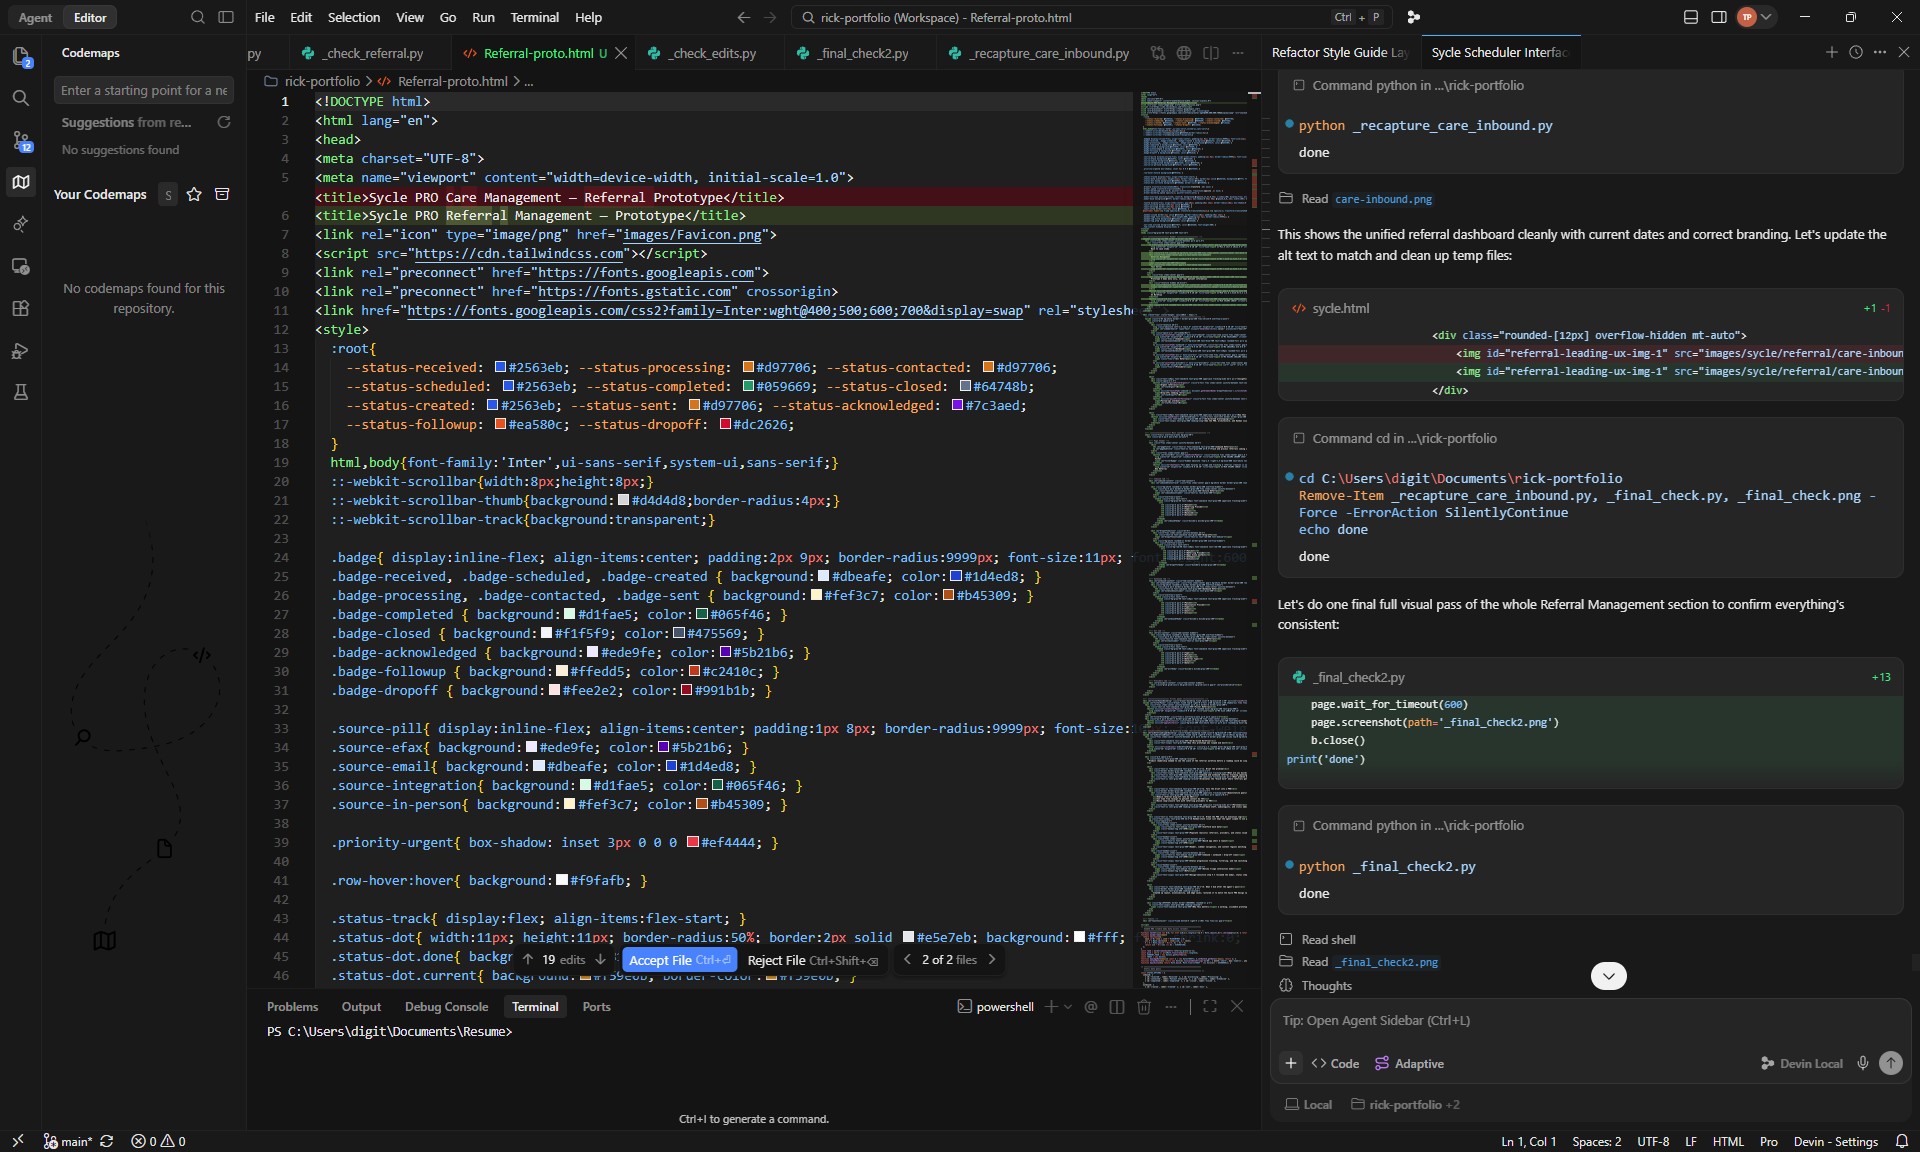Click the Devin icon beside the command search bar
Screen dimensions: 1920x1152
click(1413, 17)
